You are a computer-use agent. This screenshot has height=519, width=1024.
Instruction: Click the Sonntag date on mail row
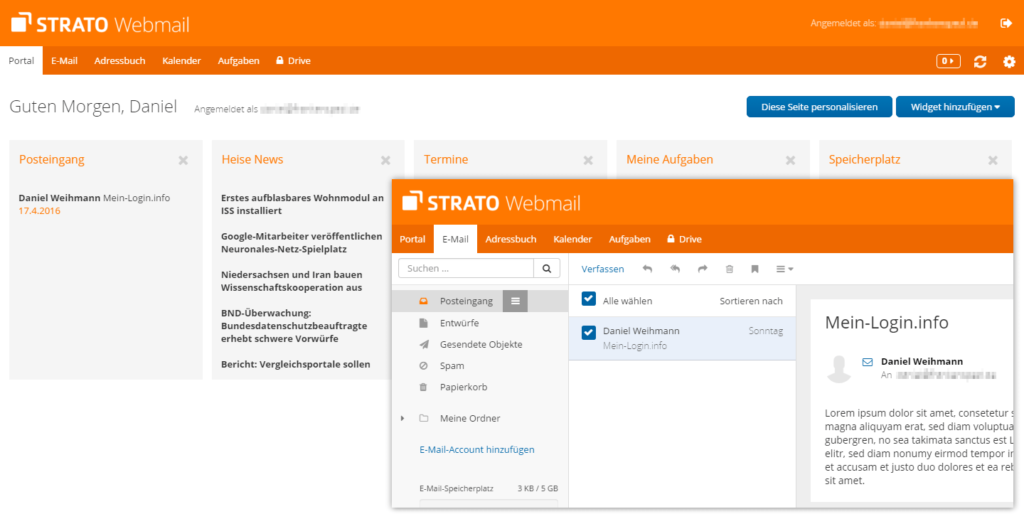[765, 332]
